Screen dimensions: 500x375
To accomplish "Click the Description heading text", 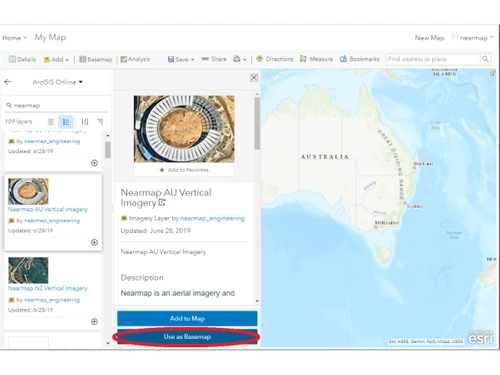I will (x=142, y=278).
